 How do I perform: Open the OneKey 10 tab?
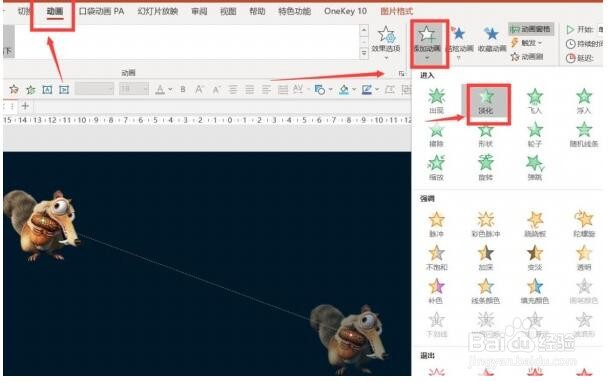point(345,11)
